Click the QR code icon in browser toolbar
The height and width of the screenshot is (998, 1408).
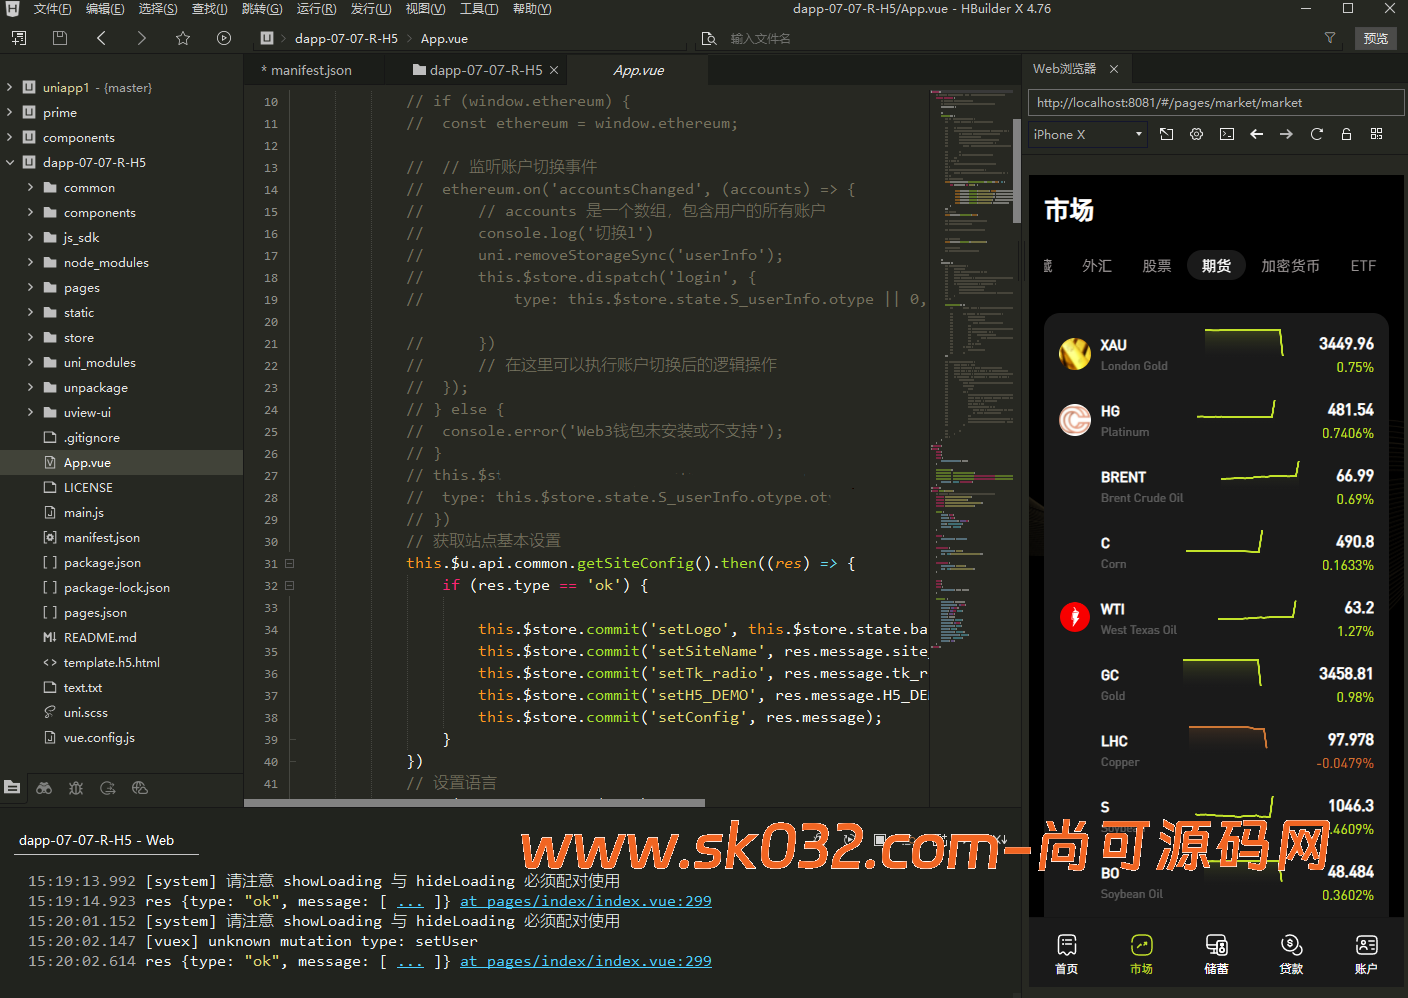point(1376,134)
